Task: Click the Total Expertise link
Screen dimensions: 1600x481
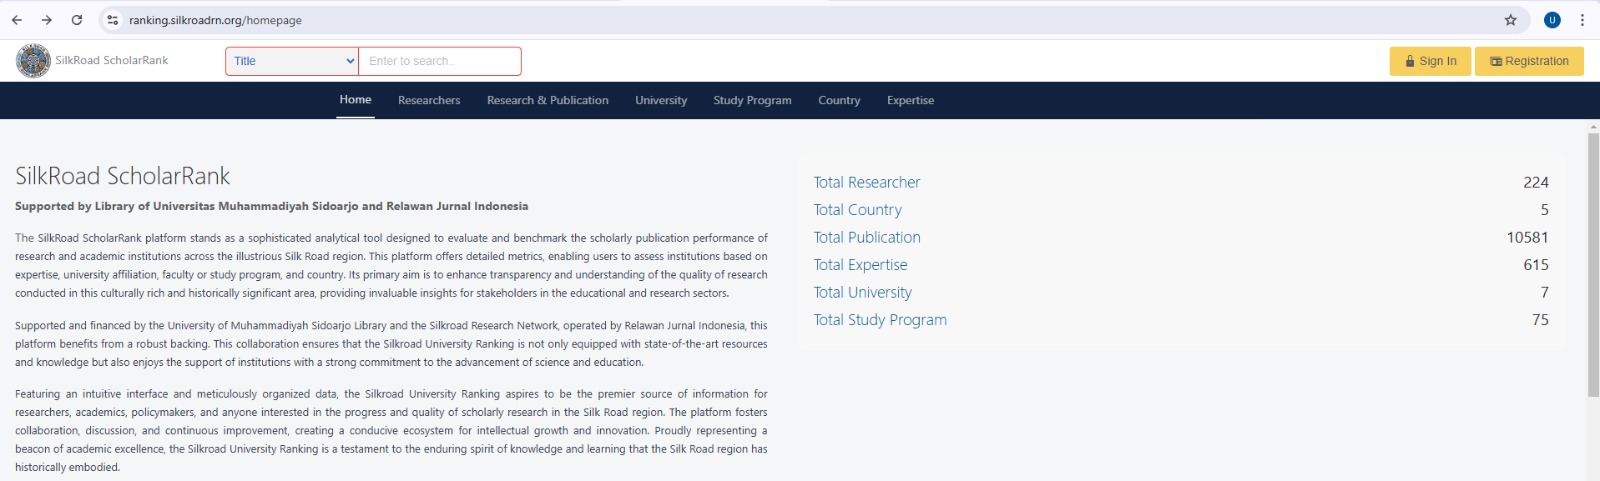Action: pyautogui.click(x=861, y=265)
